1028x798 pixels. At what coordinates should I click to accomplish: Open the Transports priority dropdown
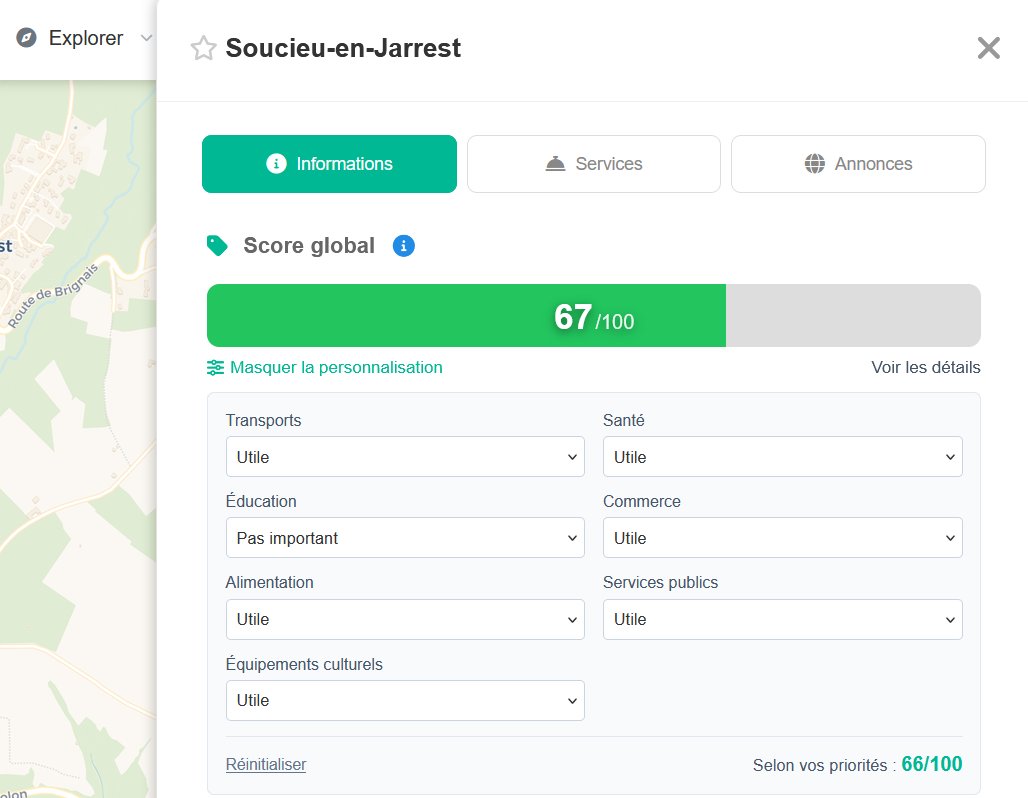click(x=405, y=457)
